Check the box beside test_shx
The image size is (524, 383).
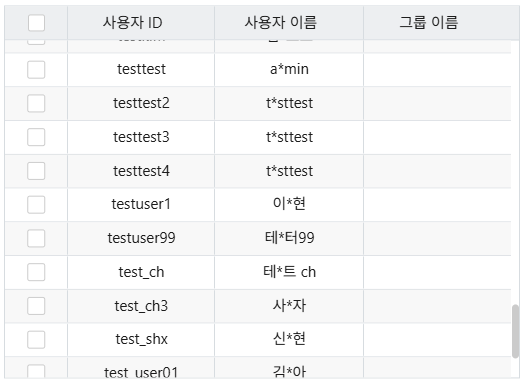click(x=36, y=340)
